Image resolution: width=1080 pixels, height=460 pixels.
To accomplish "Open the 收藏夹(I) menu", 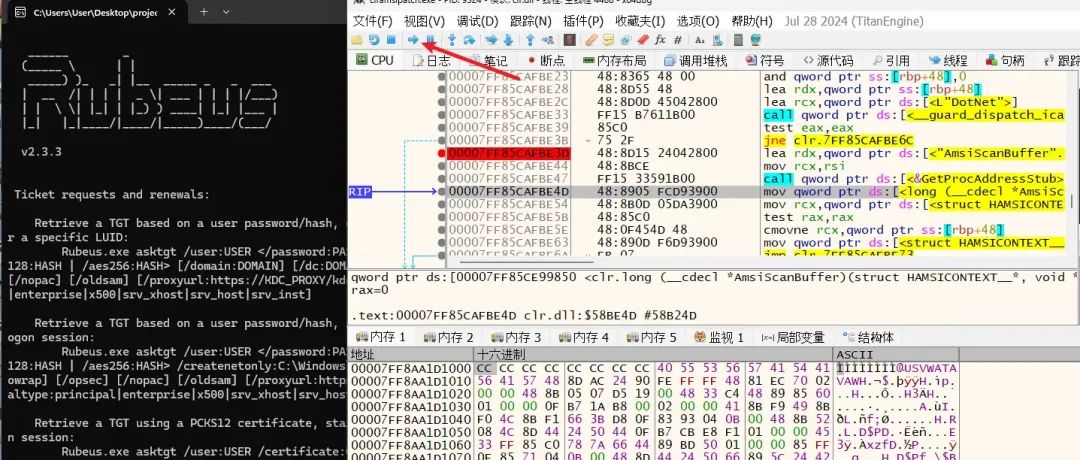I will (x=640, y=21).
